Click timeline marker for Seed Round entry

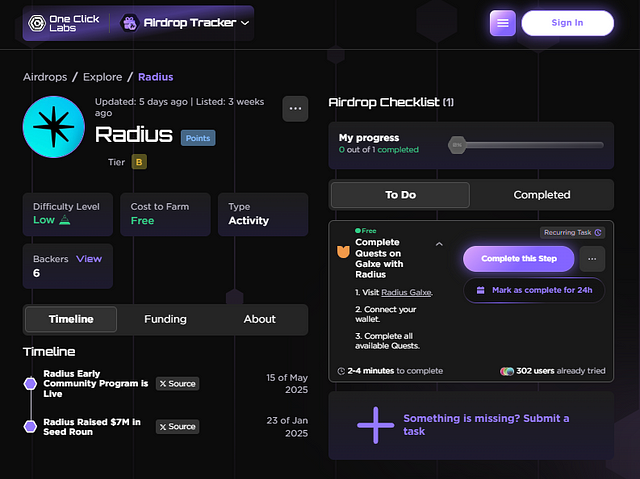[x=30, y=426]
